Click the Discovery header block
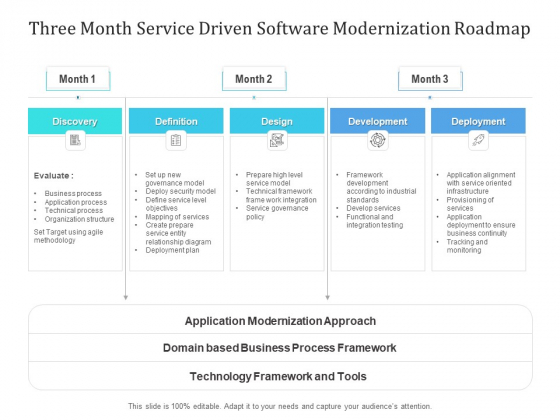The height and width of the screenshot is (420, 560). 75,121
